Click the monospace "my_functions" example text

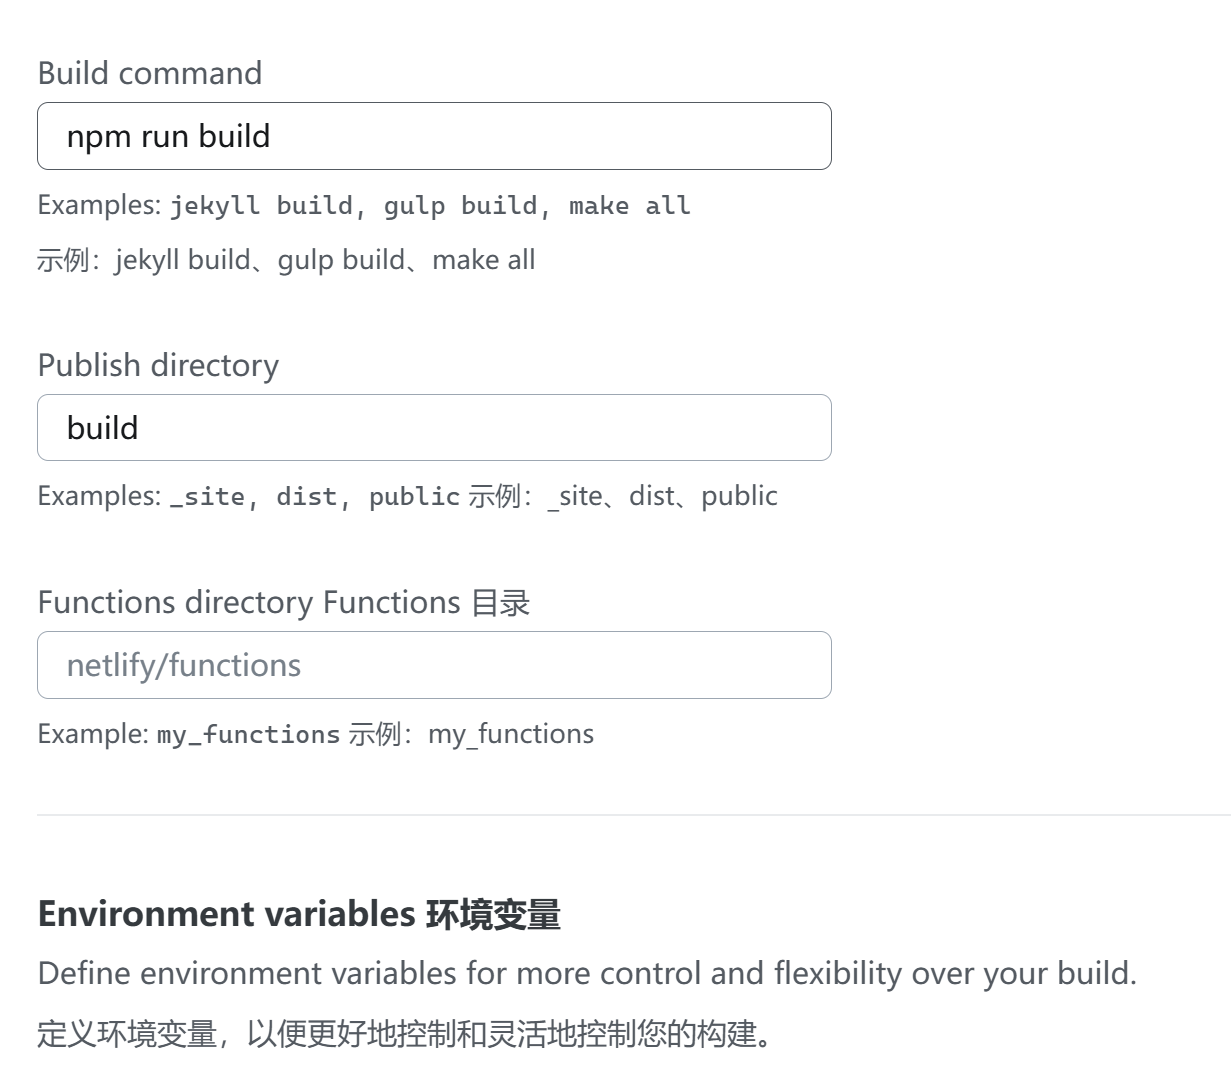coord(248,735)
